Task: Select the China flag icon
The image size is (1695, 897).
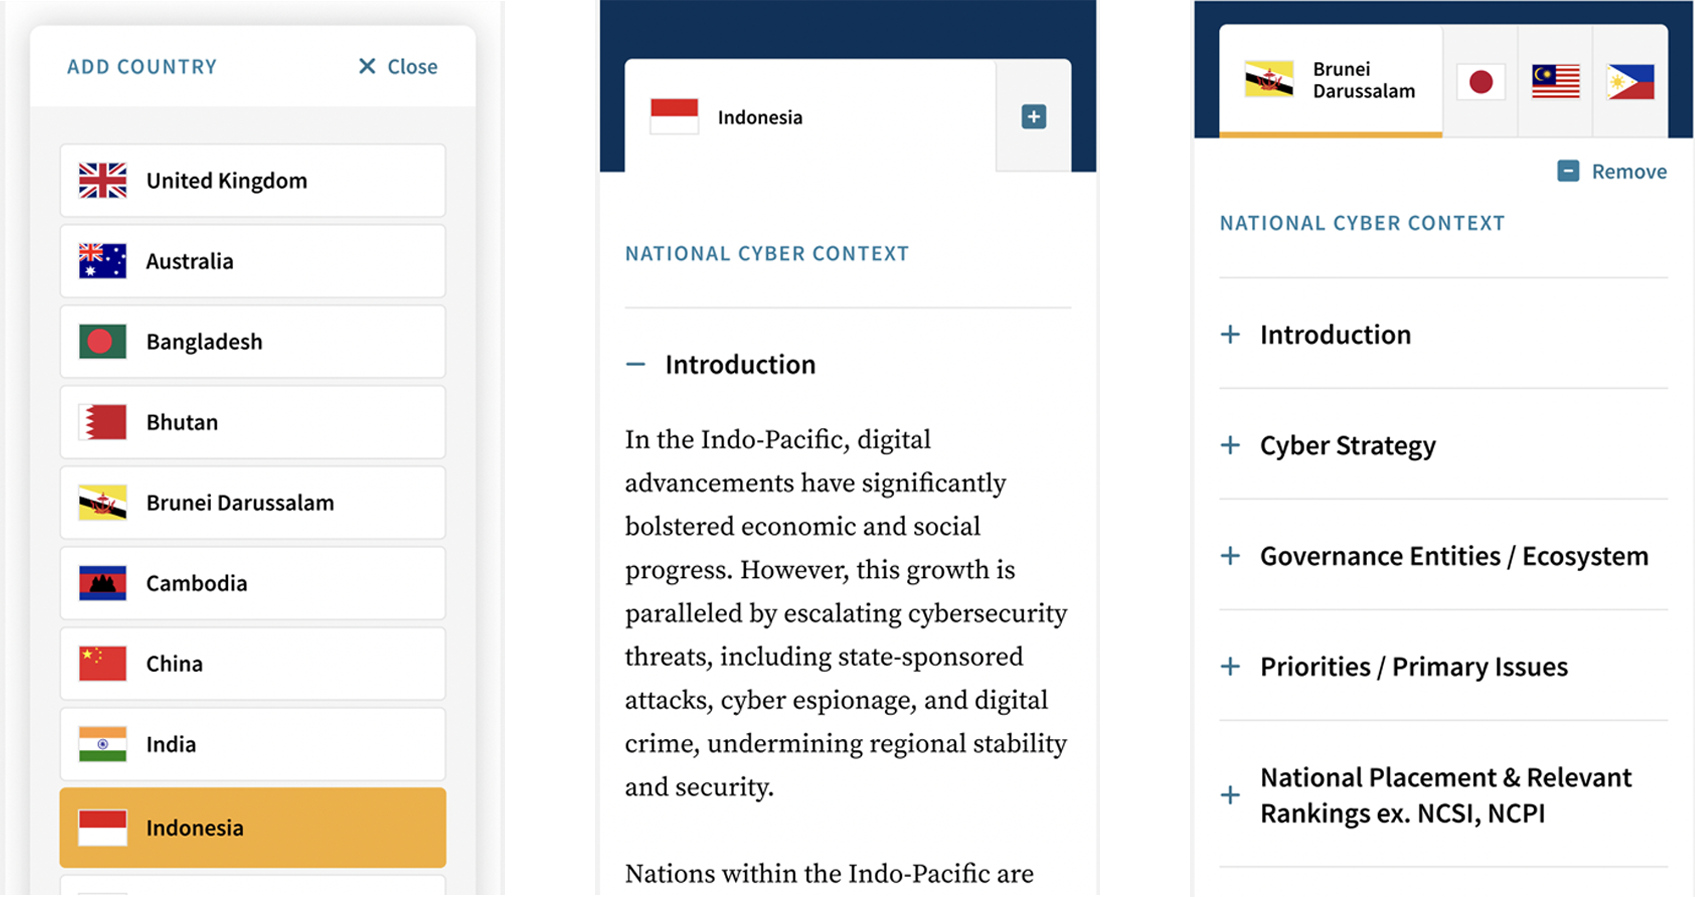Action: click(101, 663)
